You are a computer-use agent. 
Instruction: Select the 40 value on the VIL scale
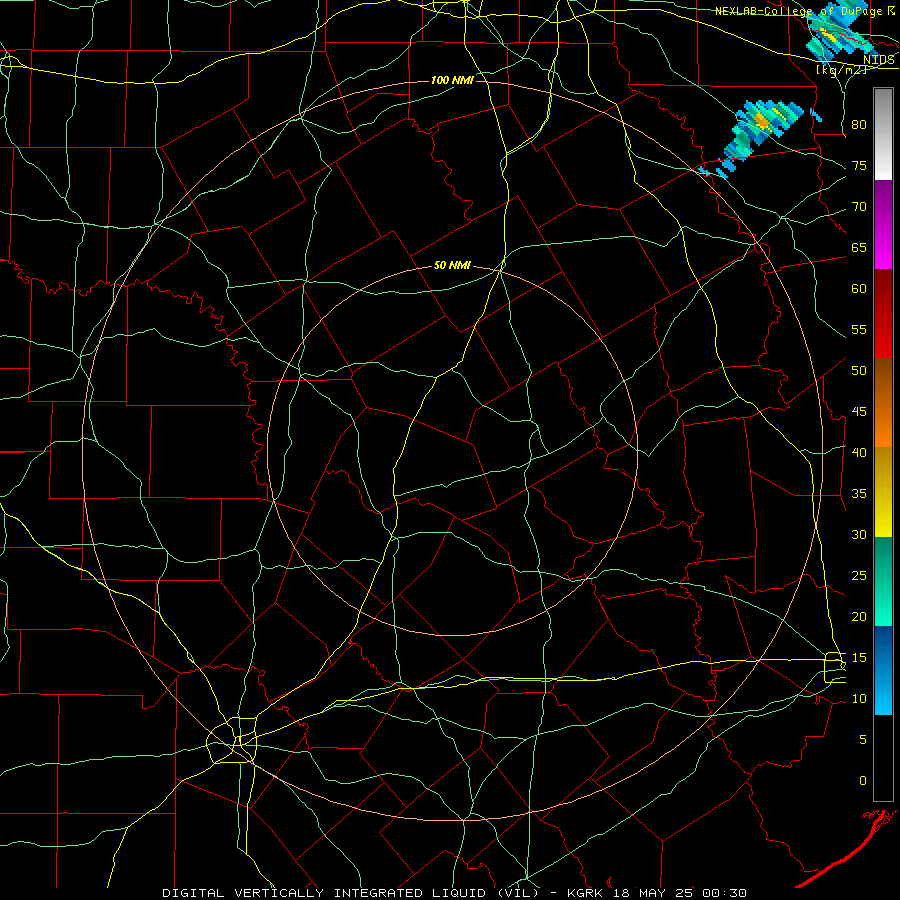[x=859, y=453]
